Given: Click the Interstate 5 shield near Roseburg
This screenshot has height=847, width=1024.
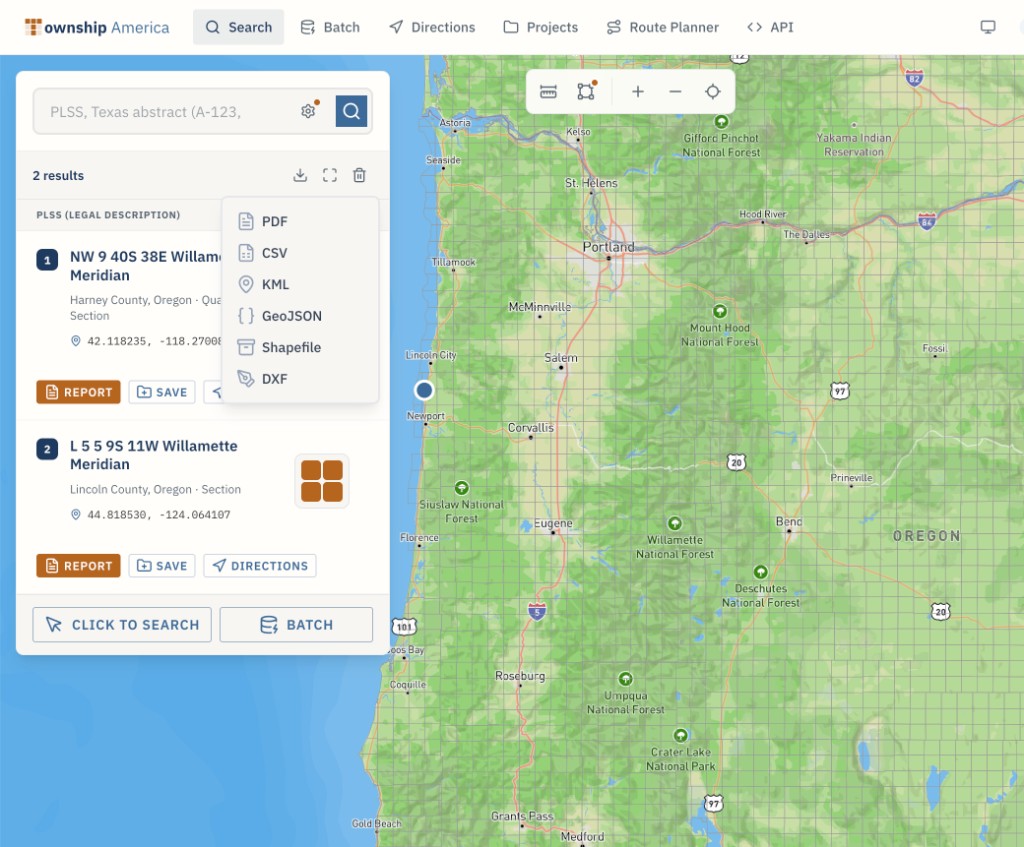Looking at the screenshot, I should 537,611.
